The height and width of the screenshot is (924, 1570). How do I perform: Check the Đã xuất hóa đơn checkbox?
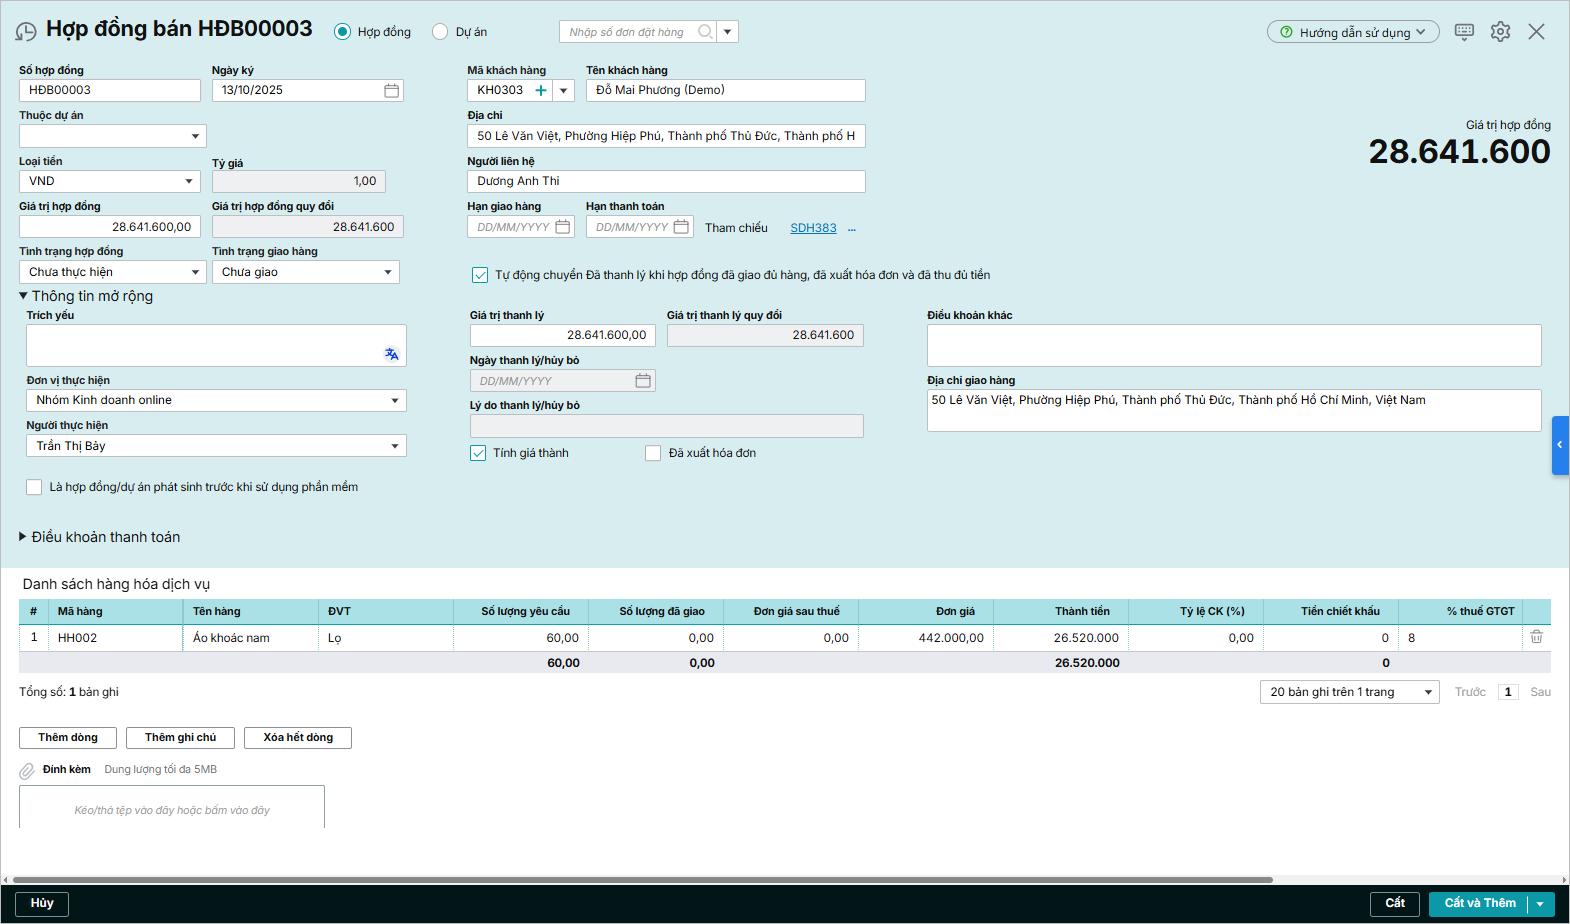click(x=653, y=453)
